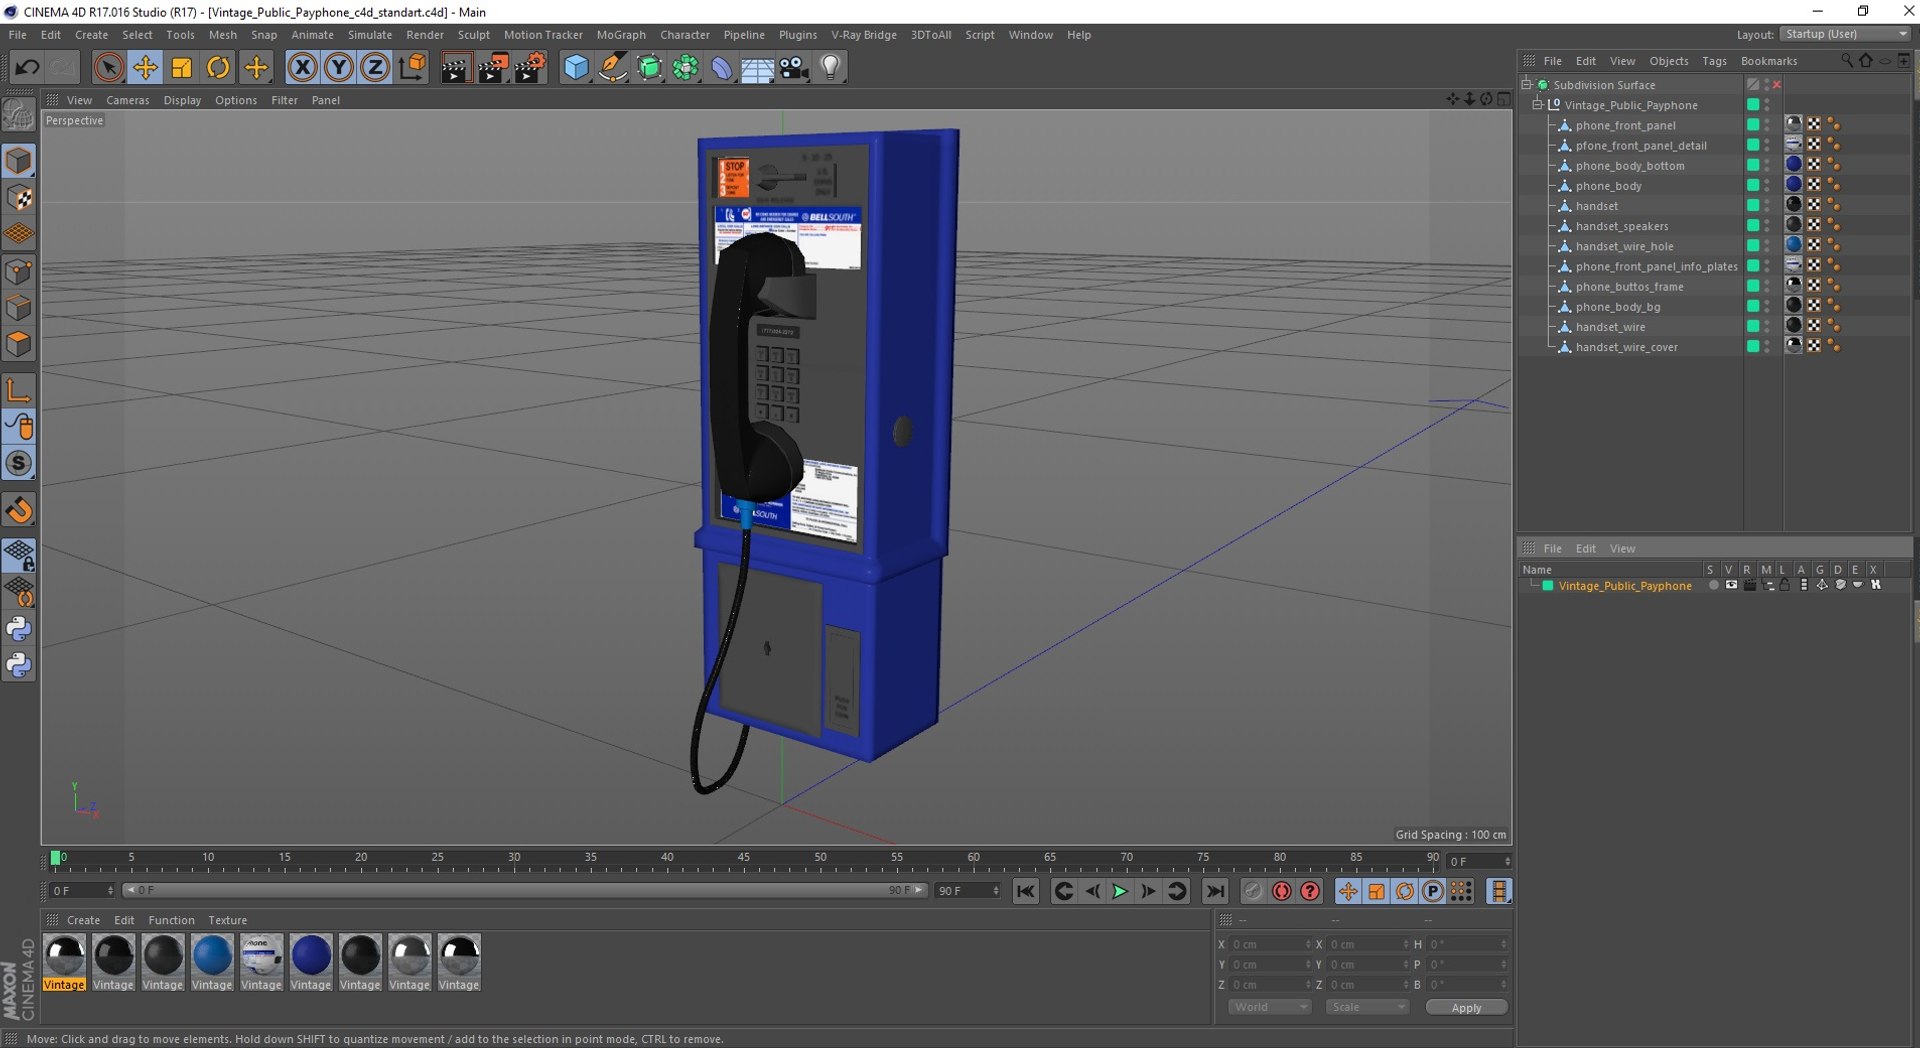
Task: Toggle Y axis lock
Action: point(339,67)
